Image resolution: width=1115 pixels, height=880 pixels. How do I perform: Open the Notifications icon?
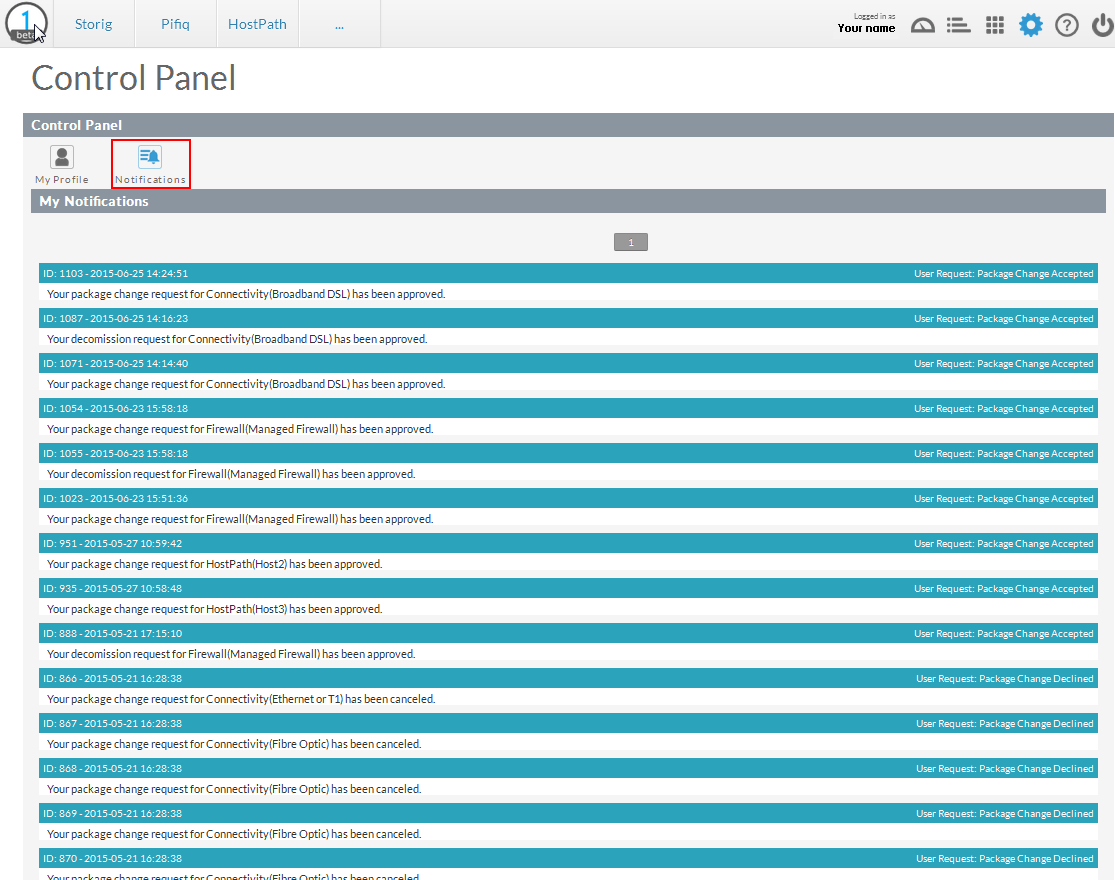point(150,163)
